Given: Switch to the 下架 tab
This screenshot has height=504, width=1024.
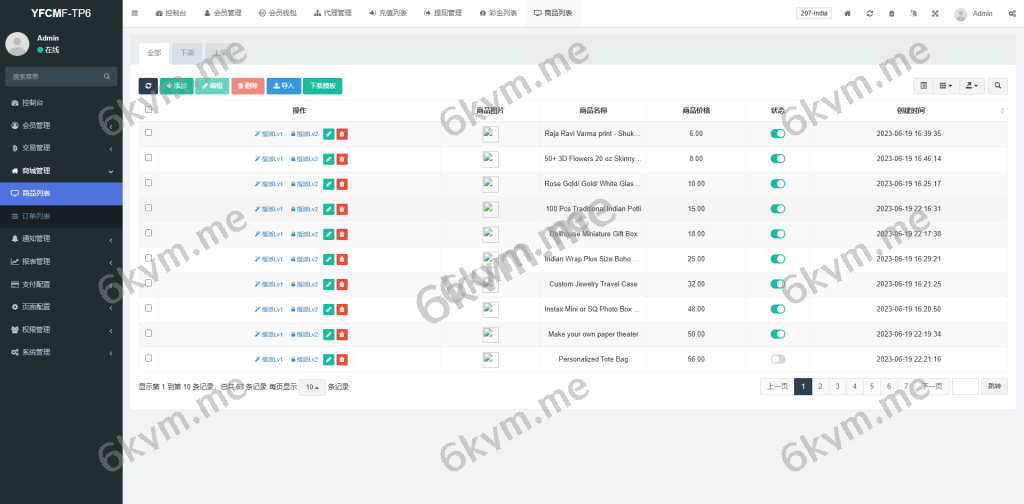Looking at the screenshot, I should [x=186, y=52].
